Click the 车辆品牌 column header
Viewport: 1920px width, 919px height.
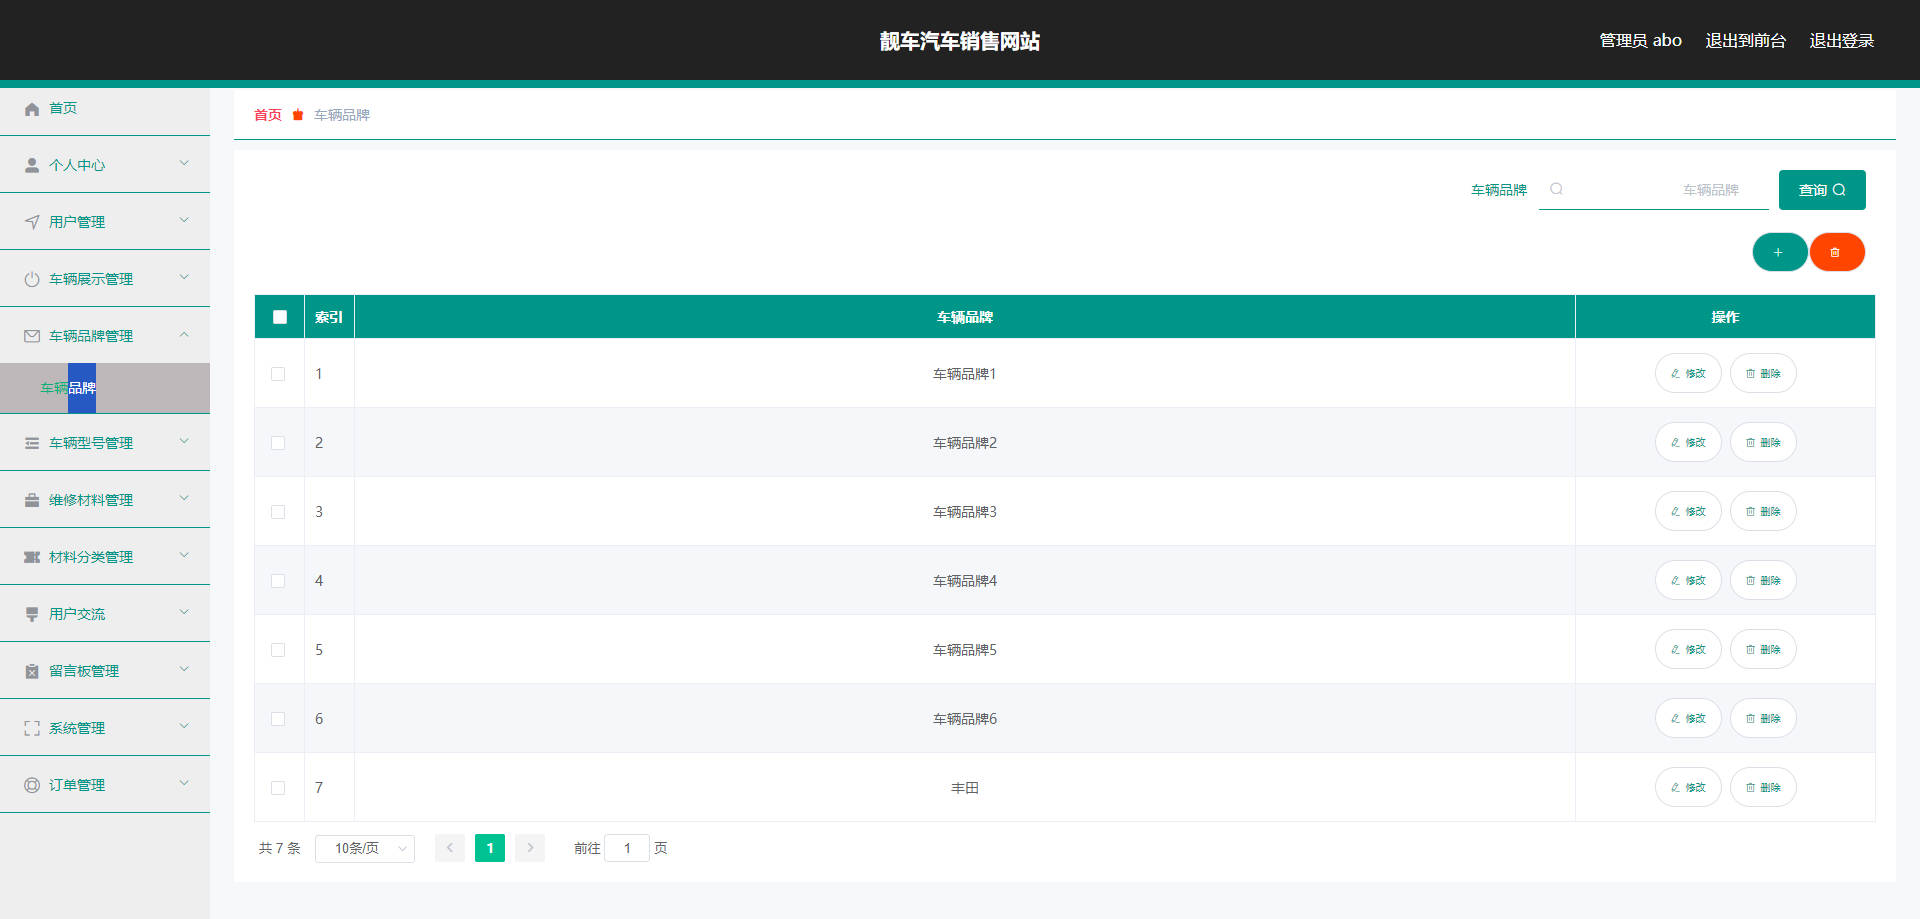965,317
